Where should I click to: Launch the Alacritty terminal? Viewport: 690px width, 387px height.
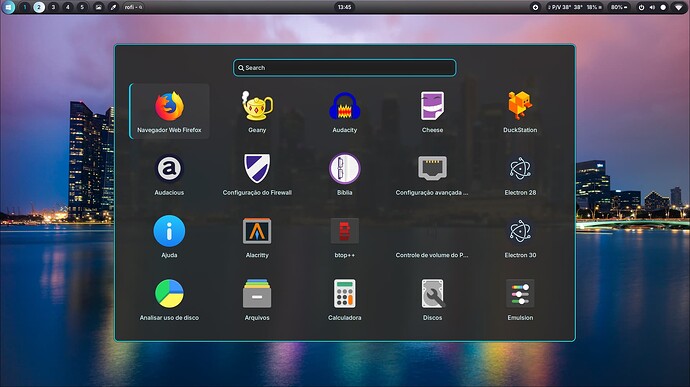(x=257, y=236)
